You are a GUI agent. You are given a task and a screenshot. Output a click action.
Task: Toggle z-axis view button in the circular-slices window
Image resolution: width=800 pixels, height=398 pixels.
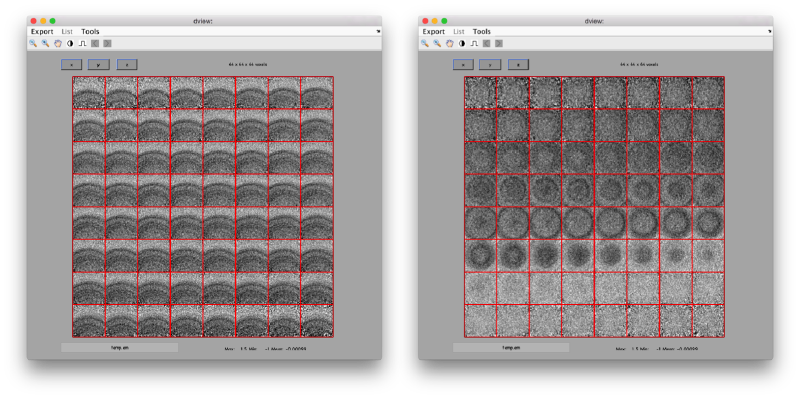pos(518,64)
